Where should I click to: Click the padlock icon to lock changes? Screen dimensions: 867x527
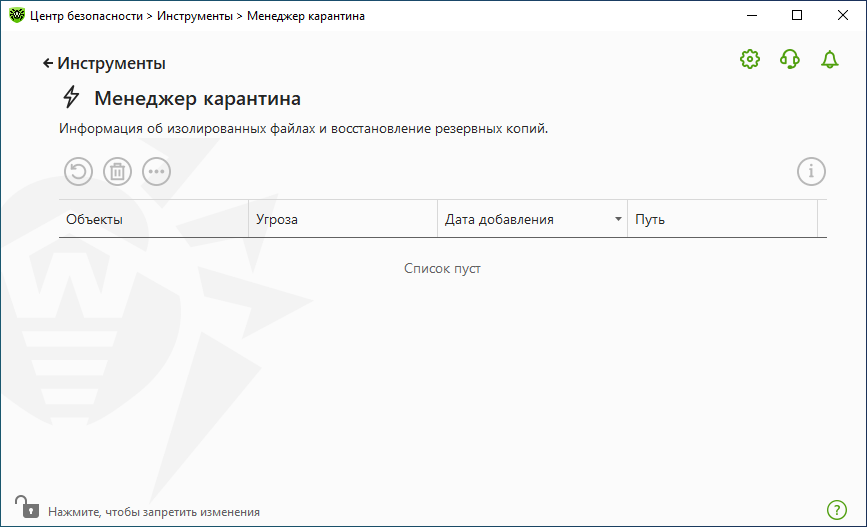[x=27, y=507]
